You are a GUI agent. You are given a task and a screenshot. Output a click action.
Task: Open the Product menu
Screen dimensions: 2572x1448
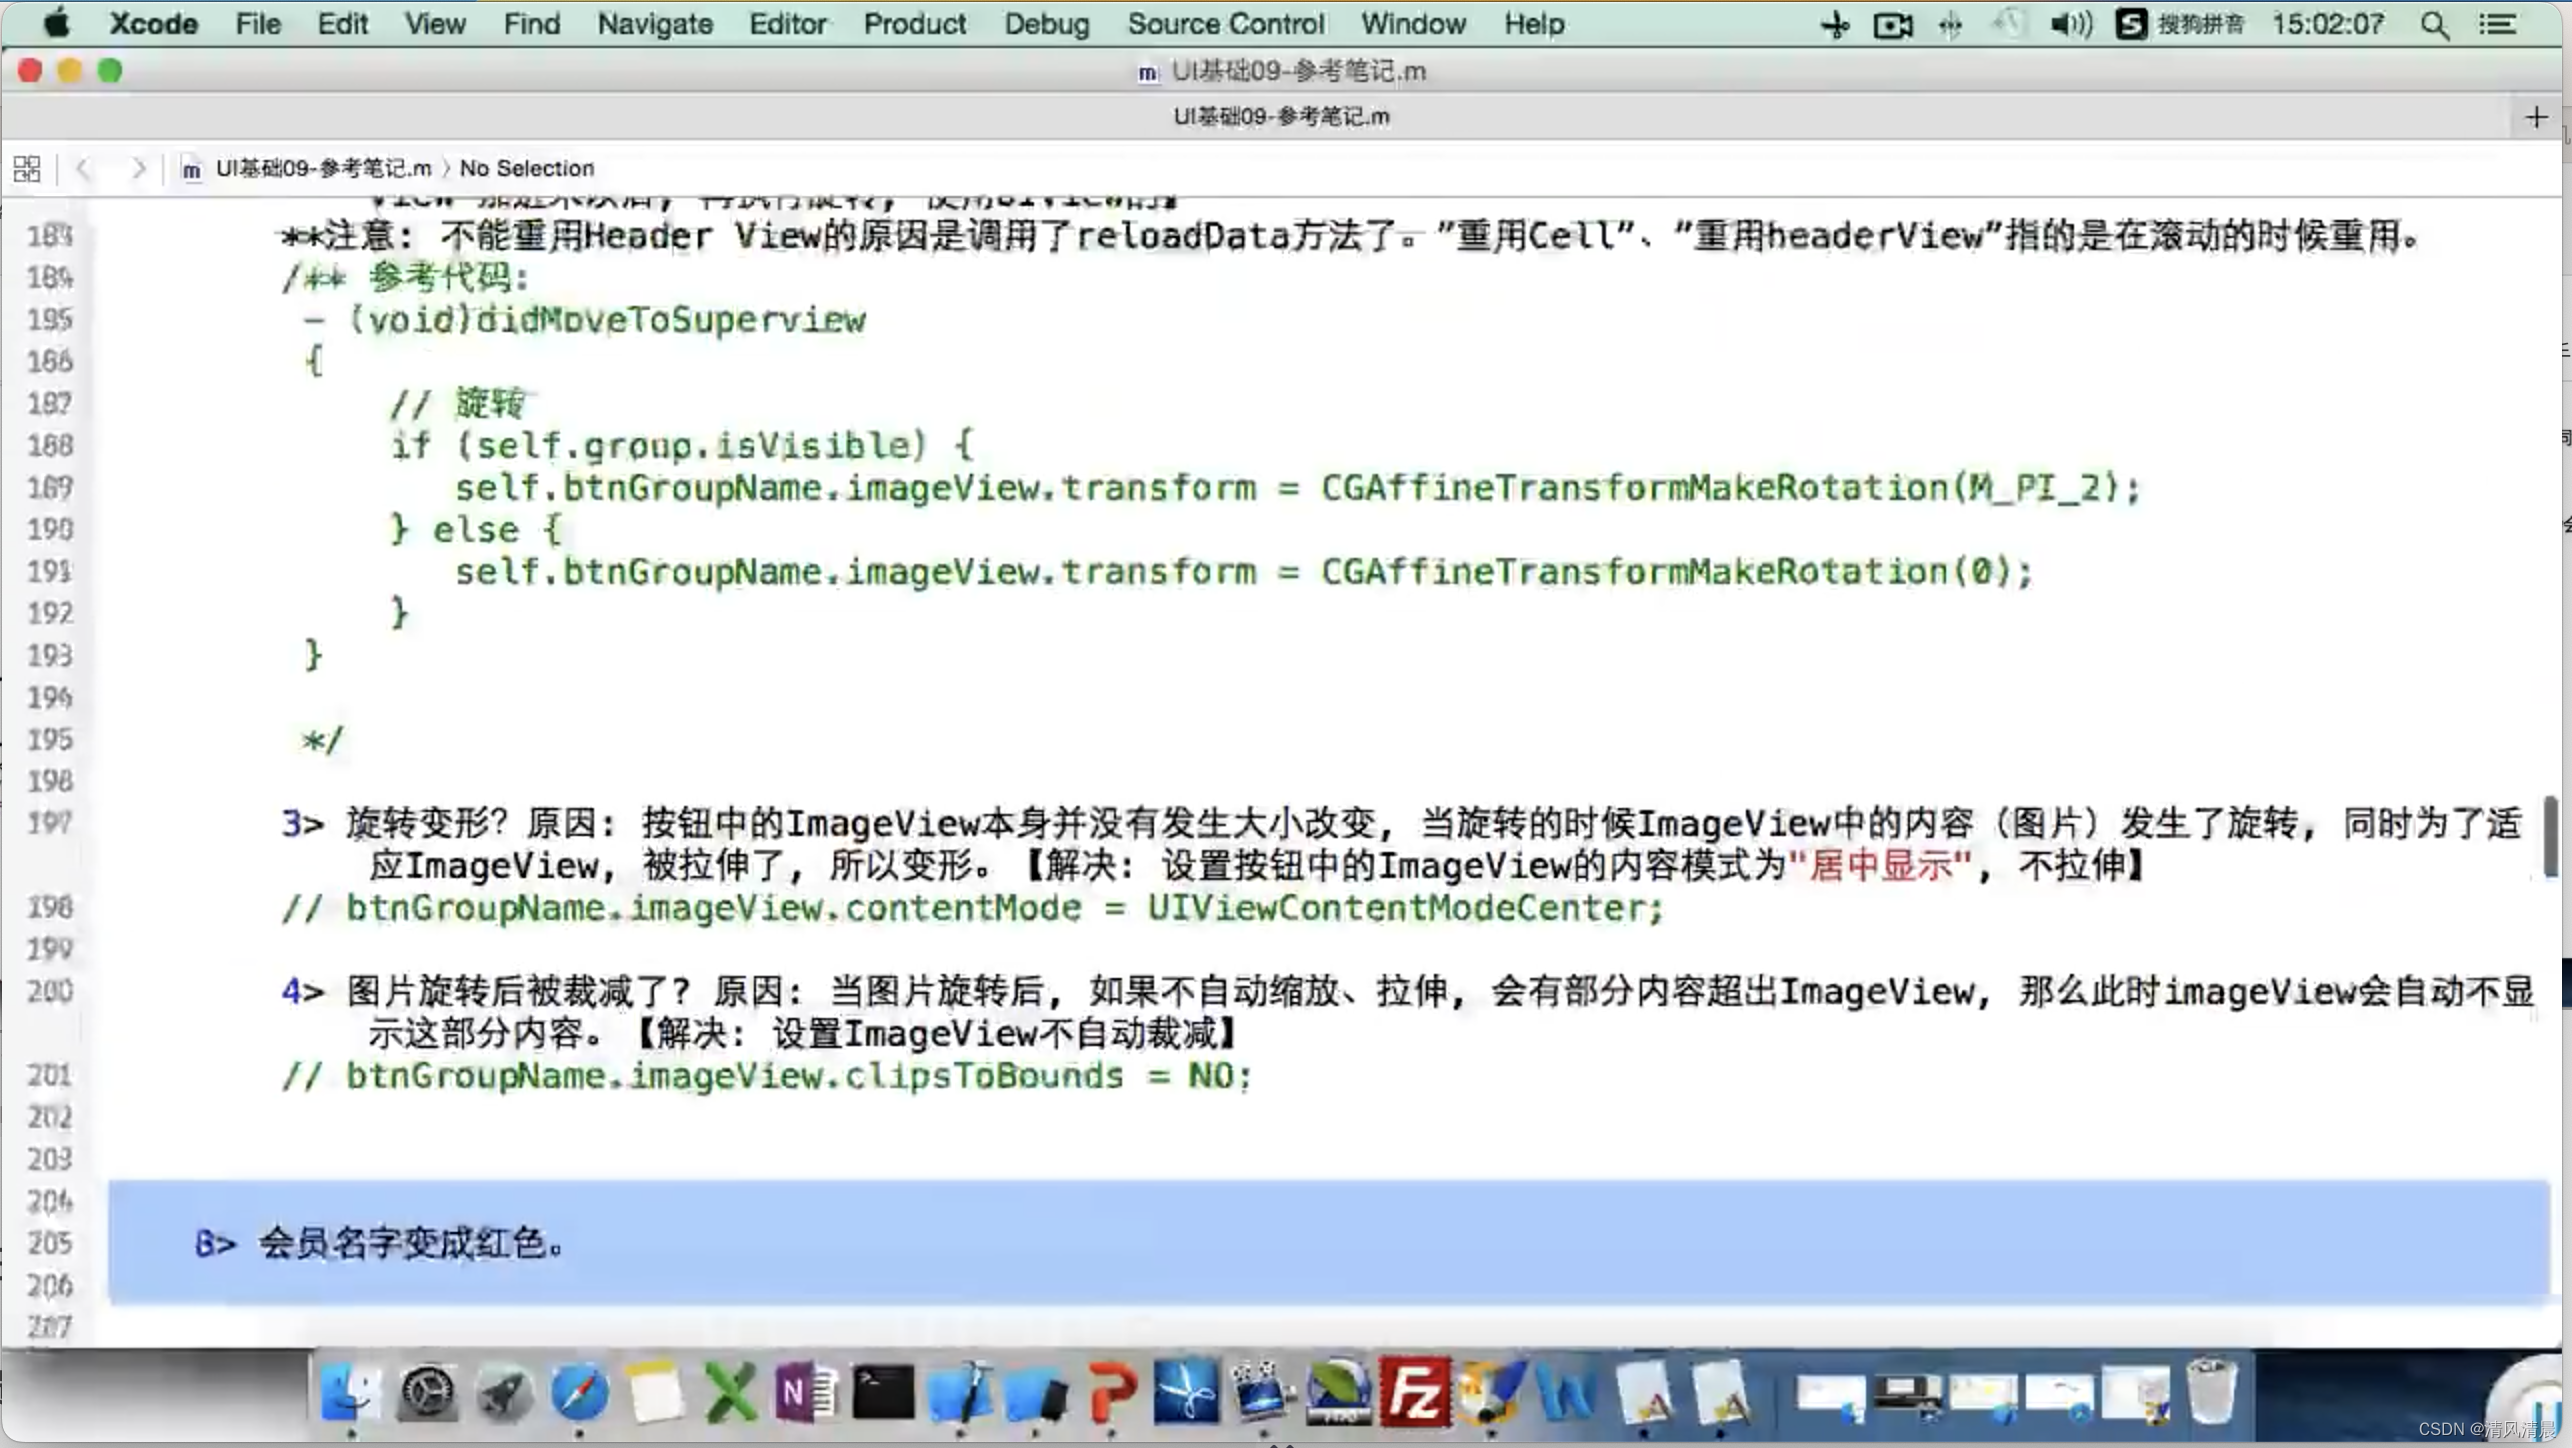(x=915, y=24)
